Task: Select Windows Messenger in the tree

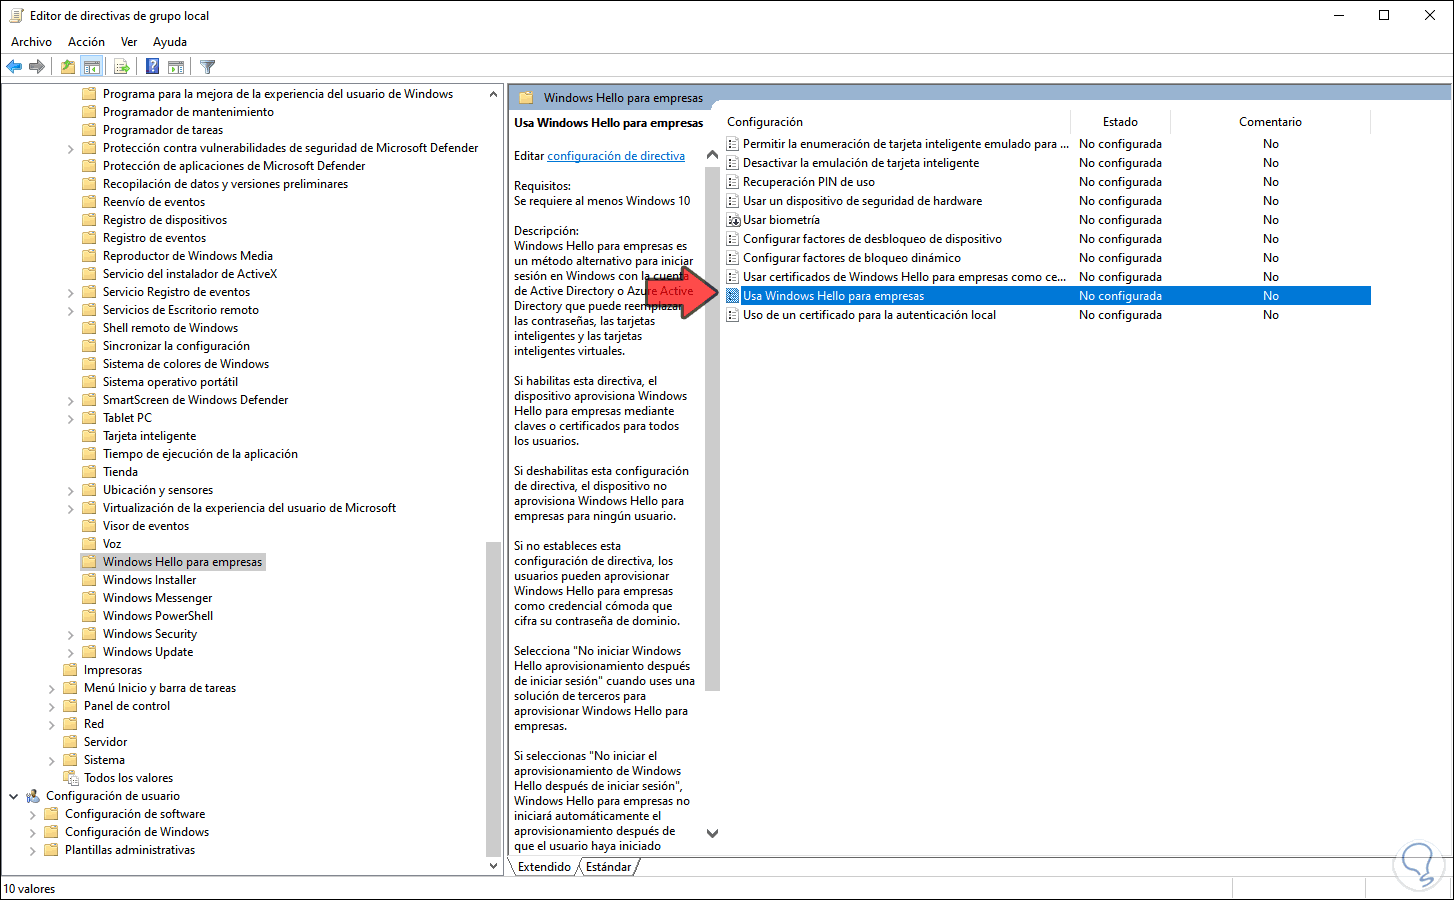Action: (157, 598)
